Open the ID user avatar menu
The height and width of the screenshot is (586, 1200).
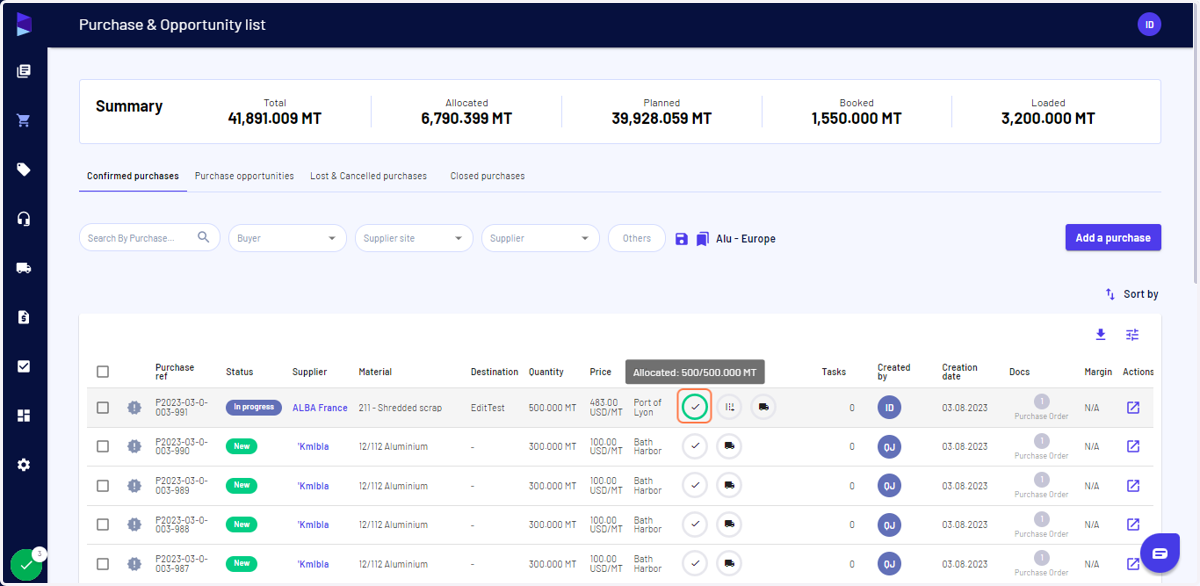tap(1149, 25)
